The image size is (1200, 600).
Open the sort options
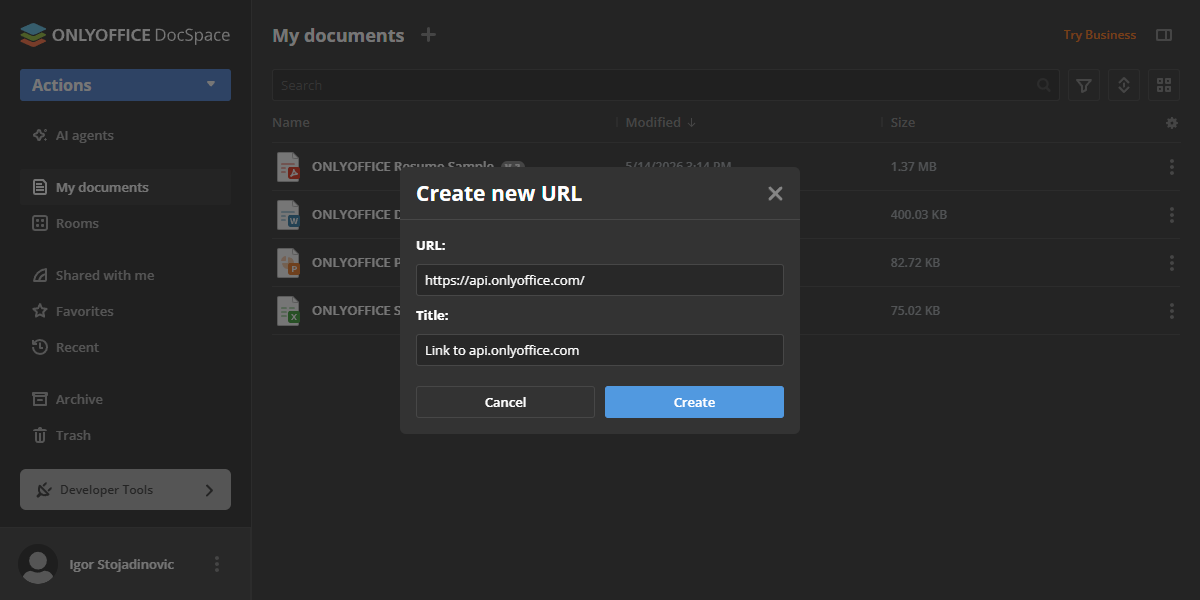pos(1124,85)
